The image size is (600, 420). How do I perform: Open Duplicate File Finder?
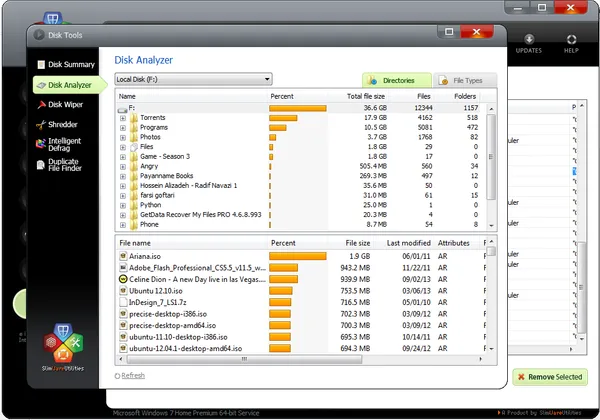[59, 165]
